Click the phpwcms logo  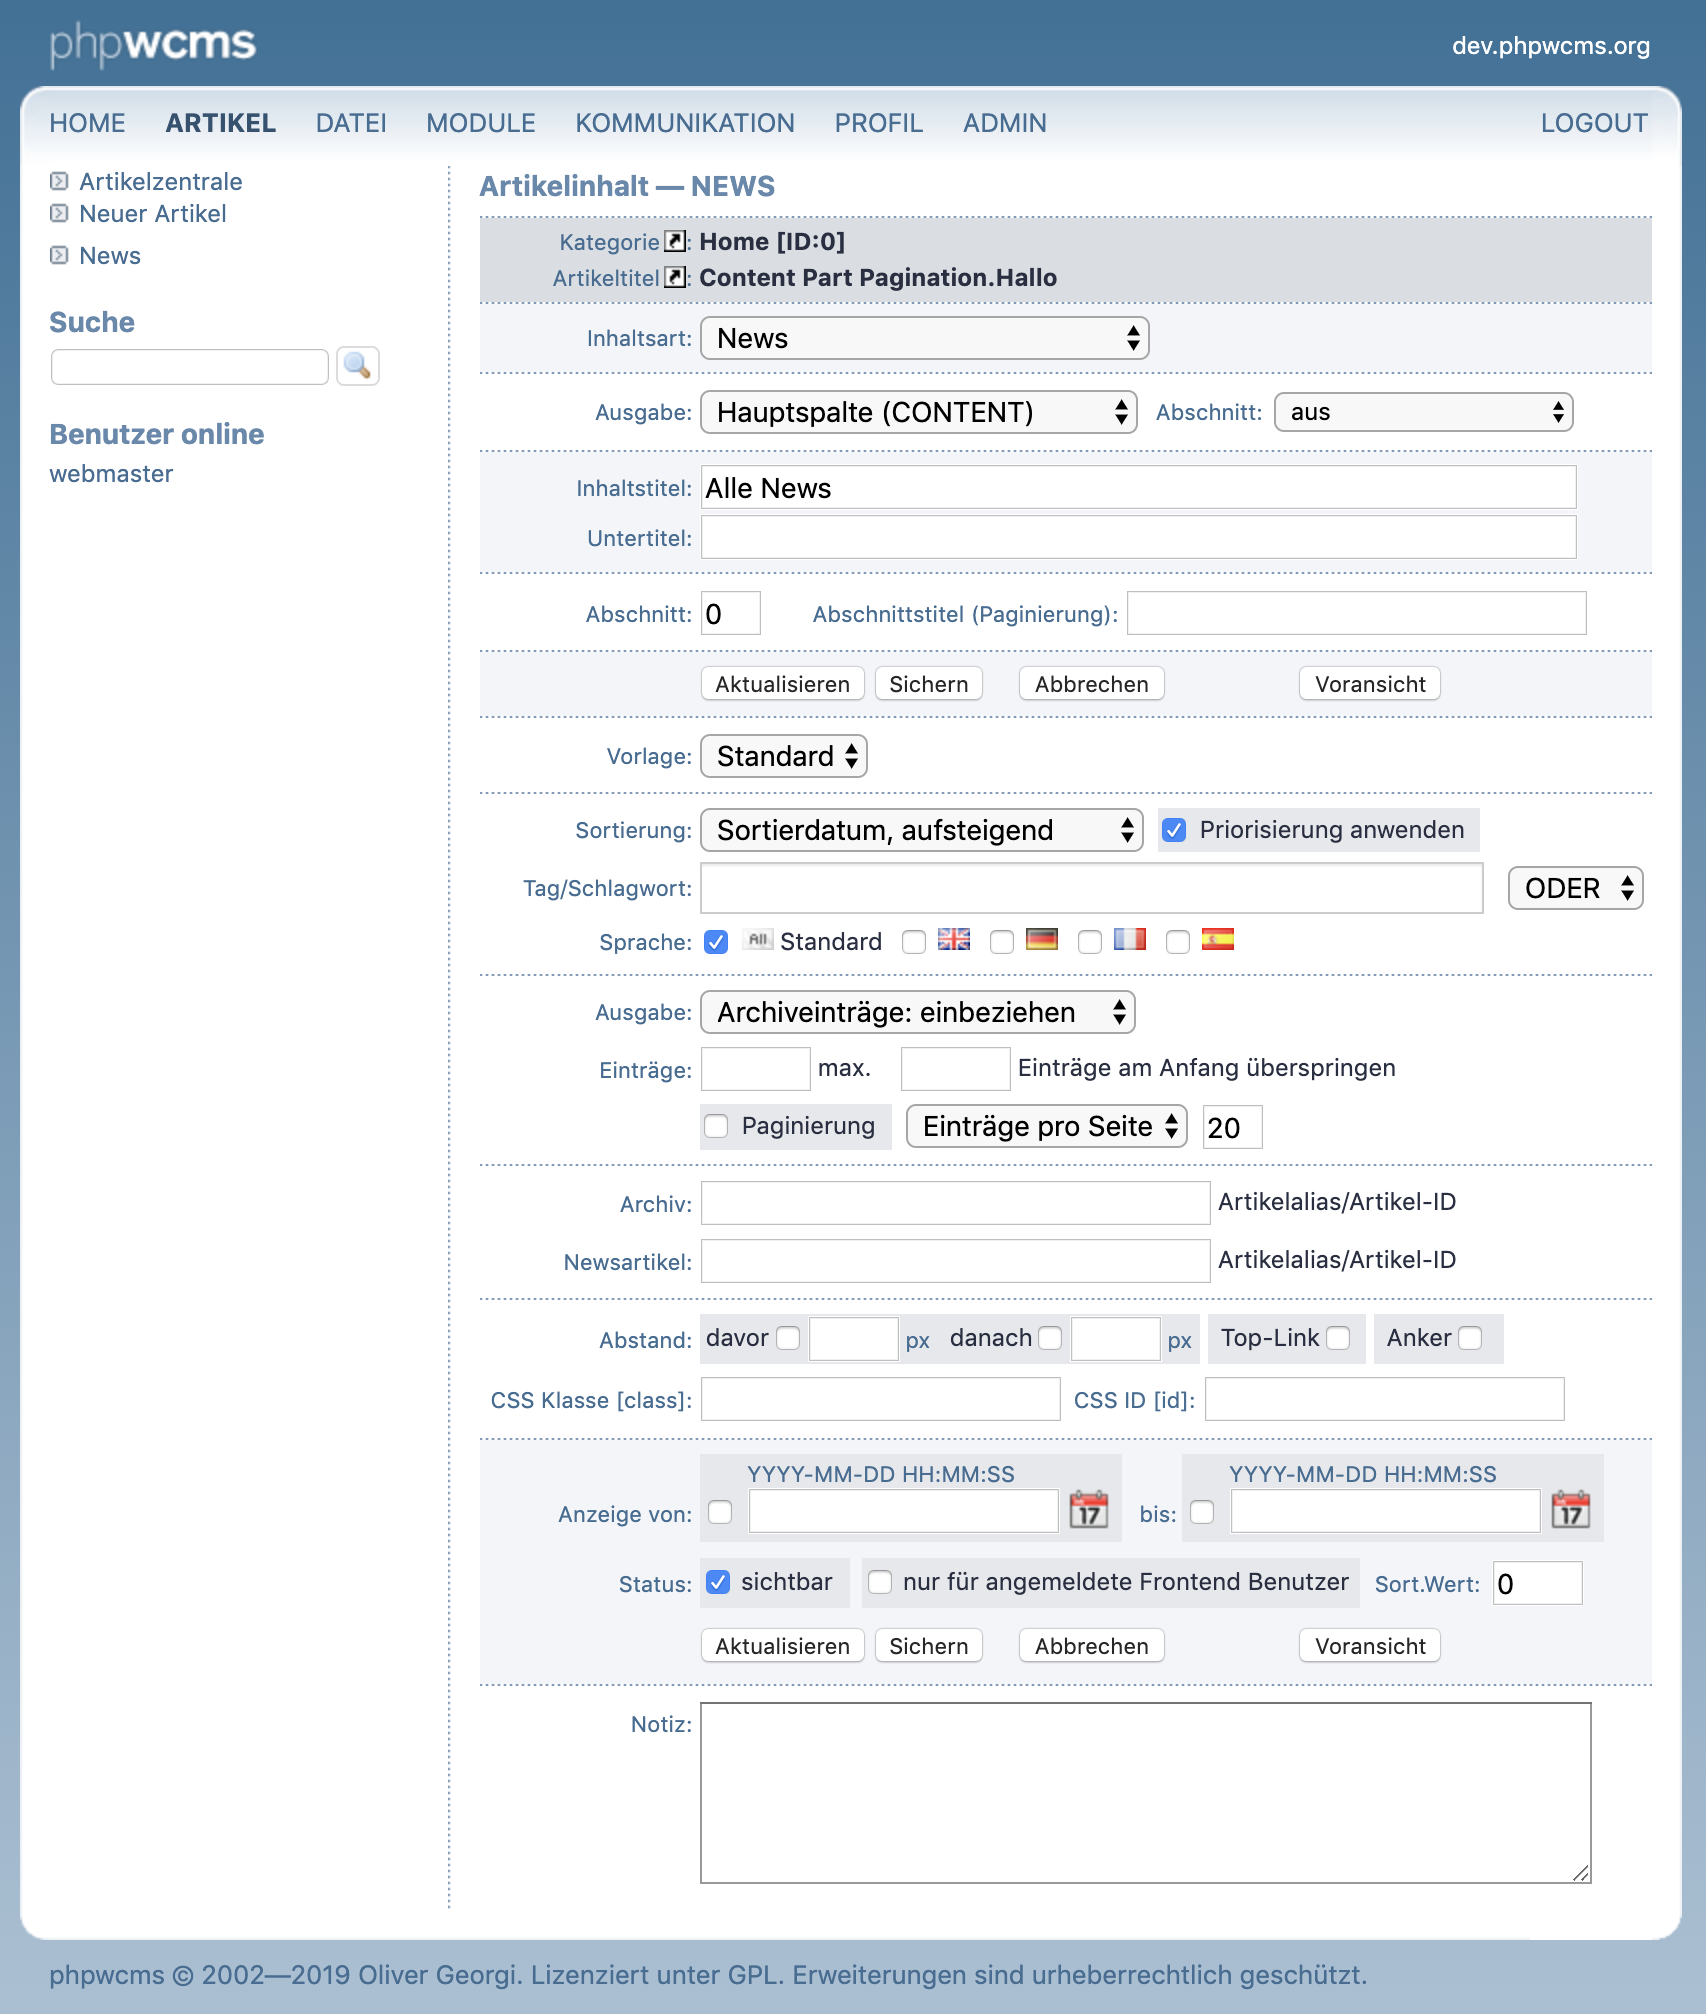[x=153, y=45]
